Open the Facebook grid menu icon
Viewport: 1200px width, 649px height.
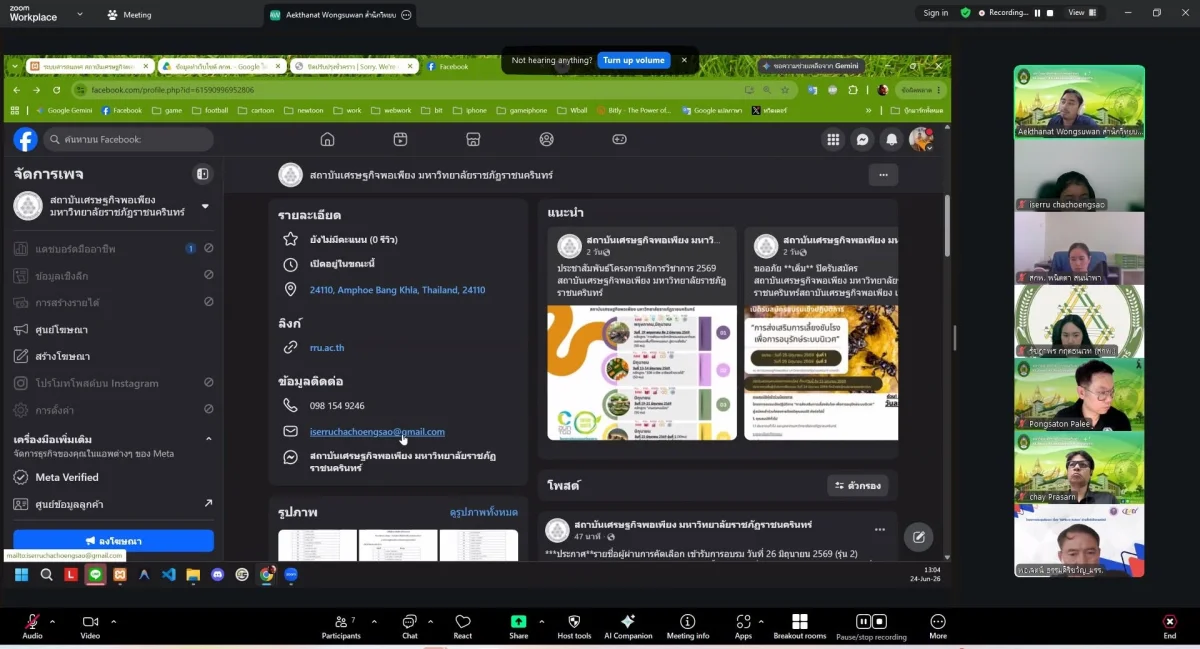click(832, 140)
